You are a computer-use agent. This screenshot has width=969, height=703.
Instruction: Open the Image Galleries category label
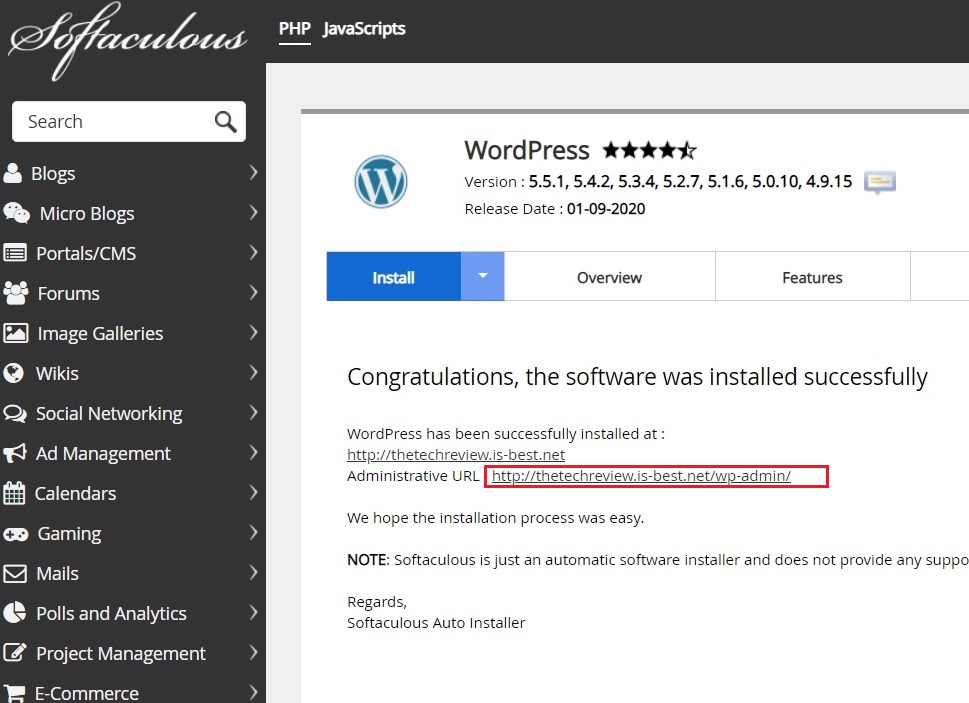point(100,334)
